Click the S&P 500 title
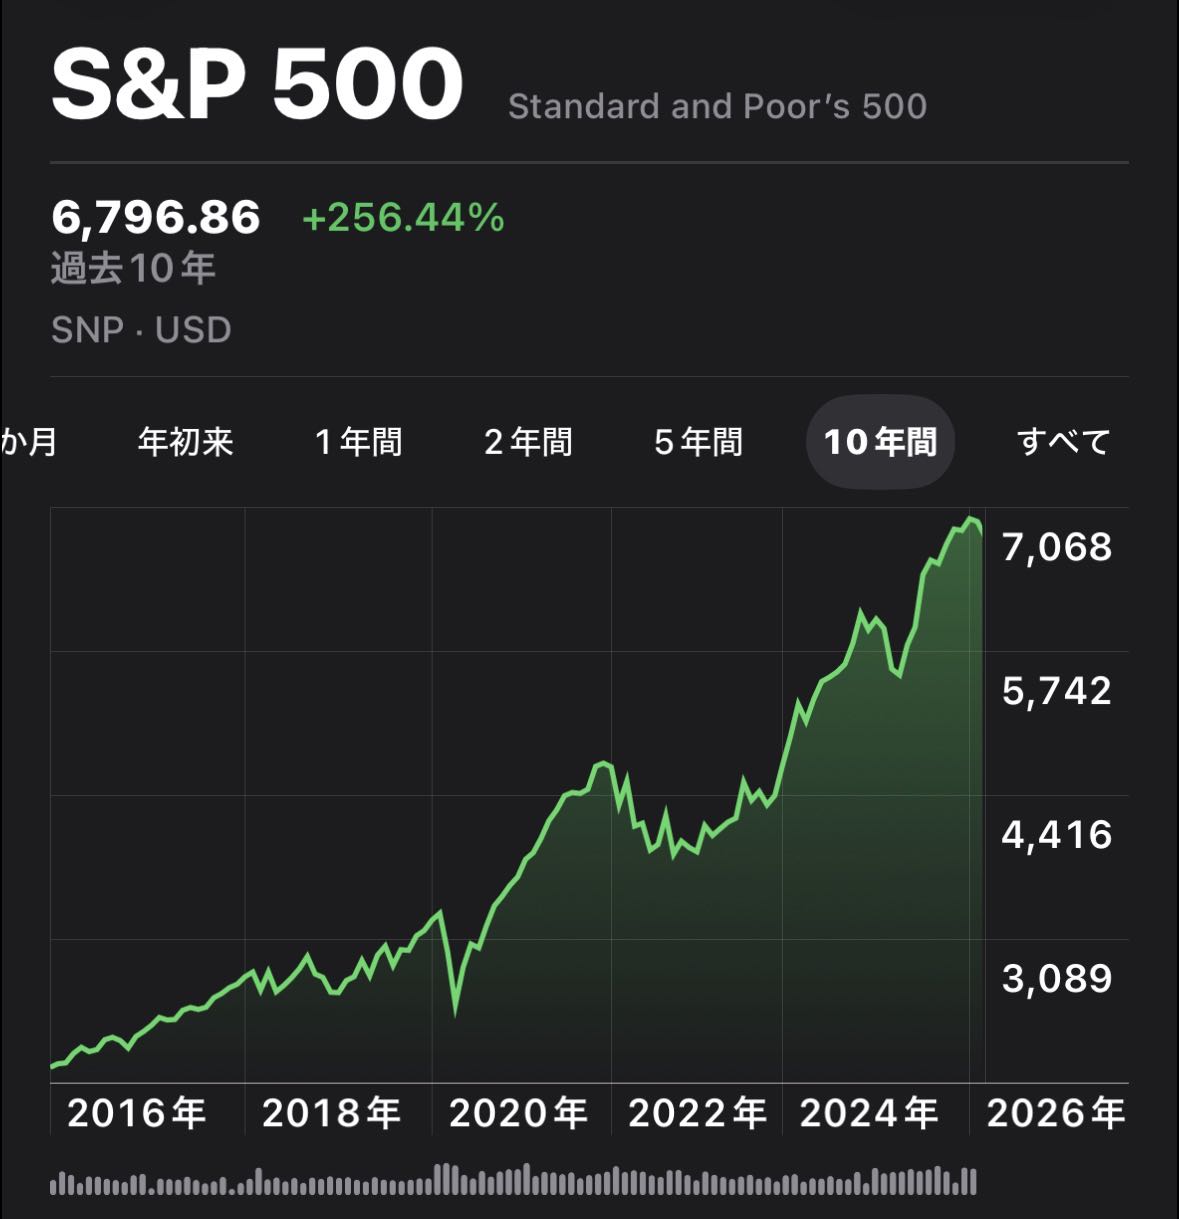Viewport: 1179px width, 1219px height. coord(257,84)
